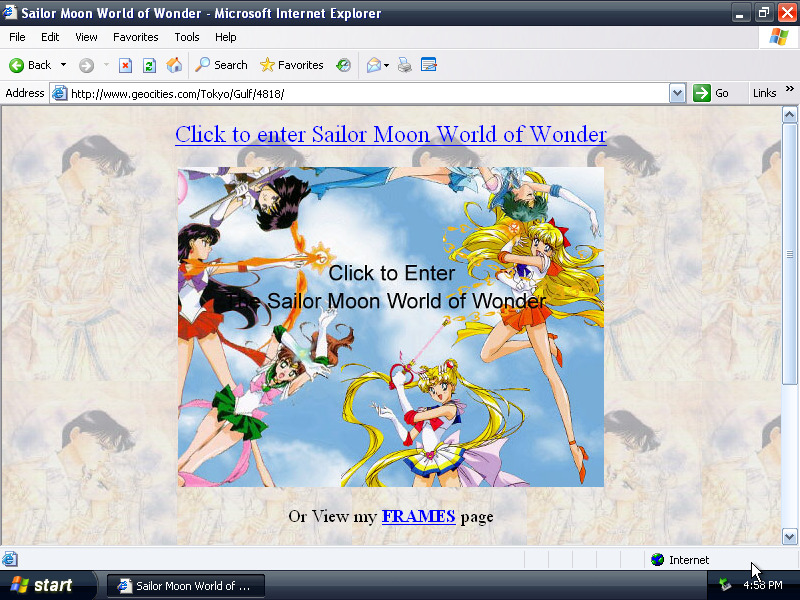Print the page with the printer icon

pos(405,65)
